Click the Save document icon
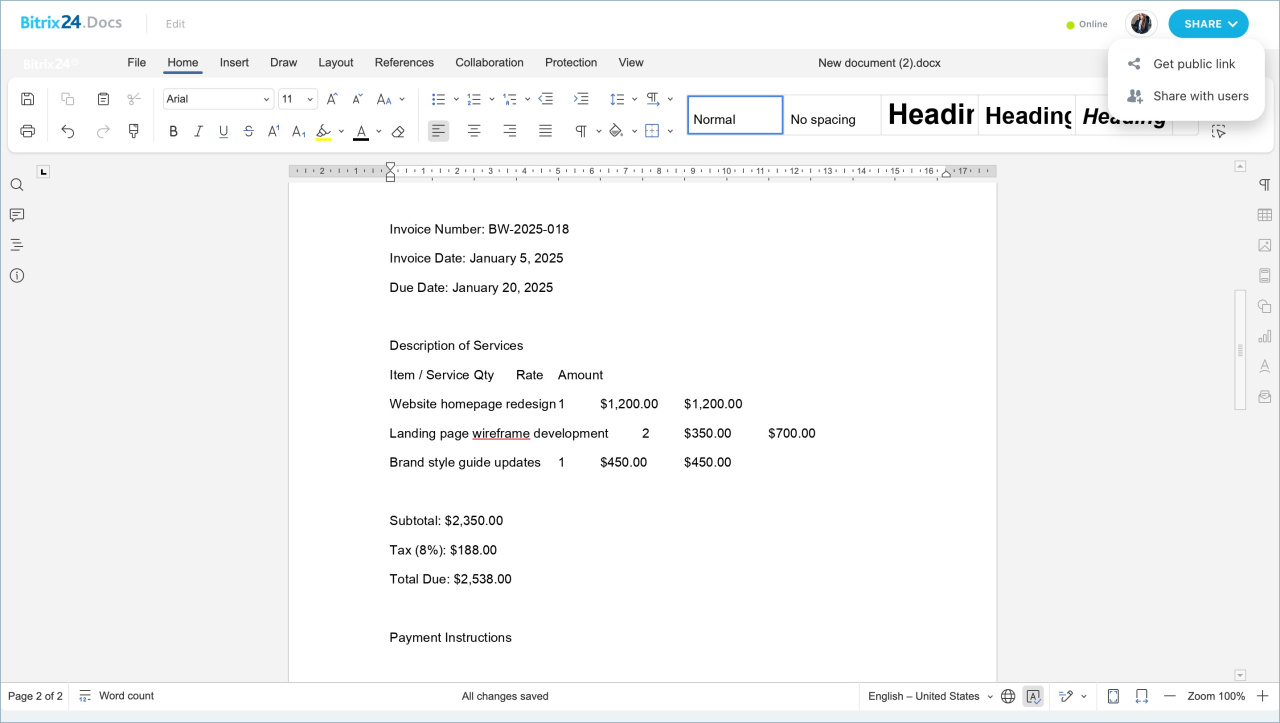 tap(28, 99)
